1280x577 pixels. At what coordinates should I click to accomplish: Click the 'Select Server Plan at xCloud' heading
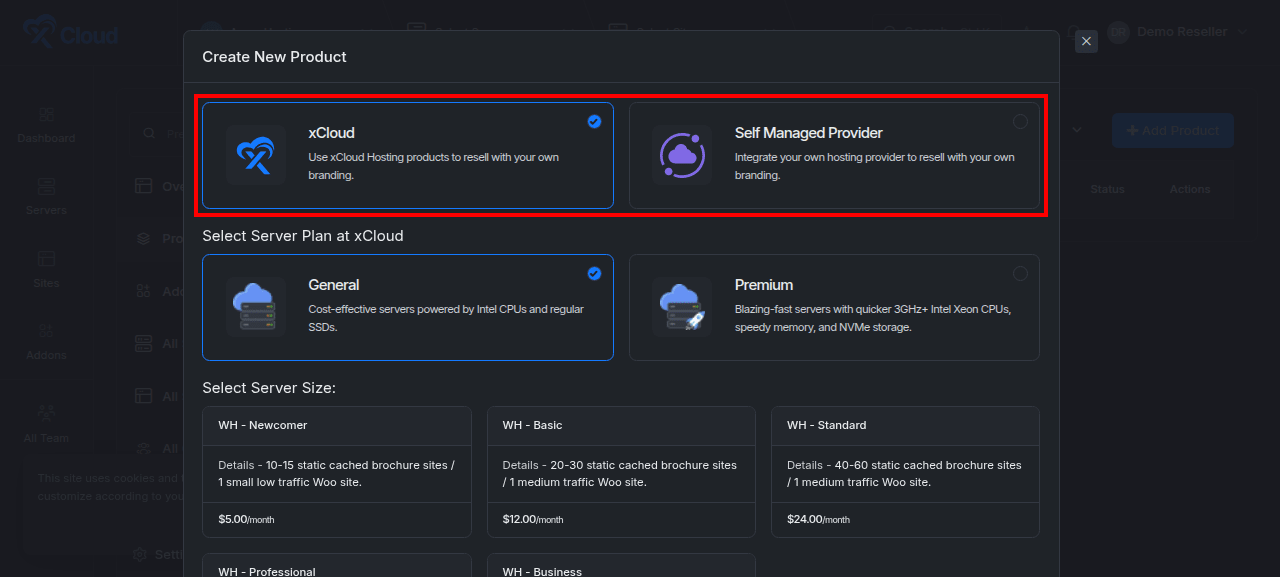click(x=303, y=237)
